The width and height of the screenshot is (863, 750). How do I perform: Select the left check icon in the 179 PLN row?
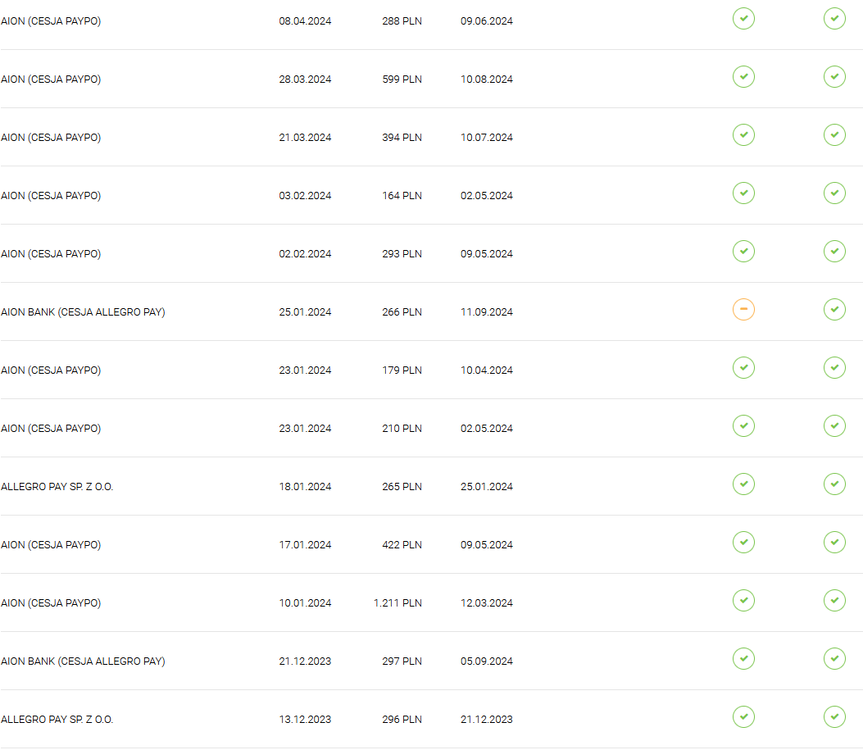pyautogui.click(x=743, y=368)
